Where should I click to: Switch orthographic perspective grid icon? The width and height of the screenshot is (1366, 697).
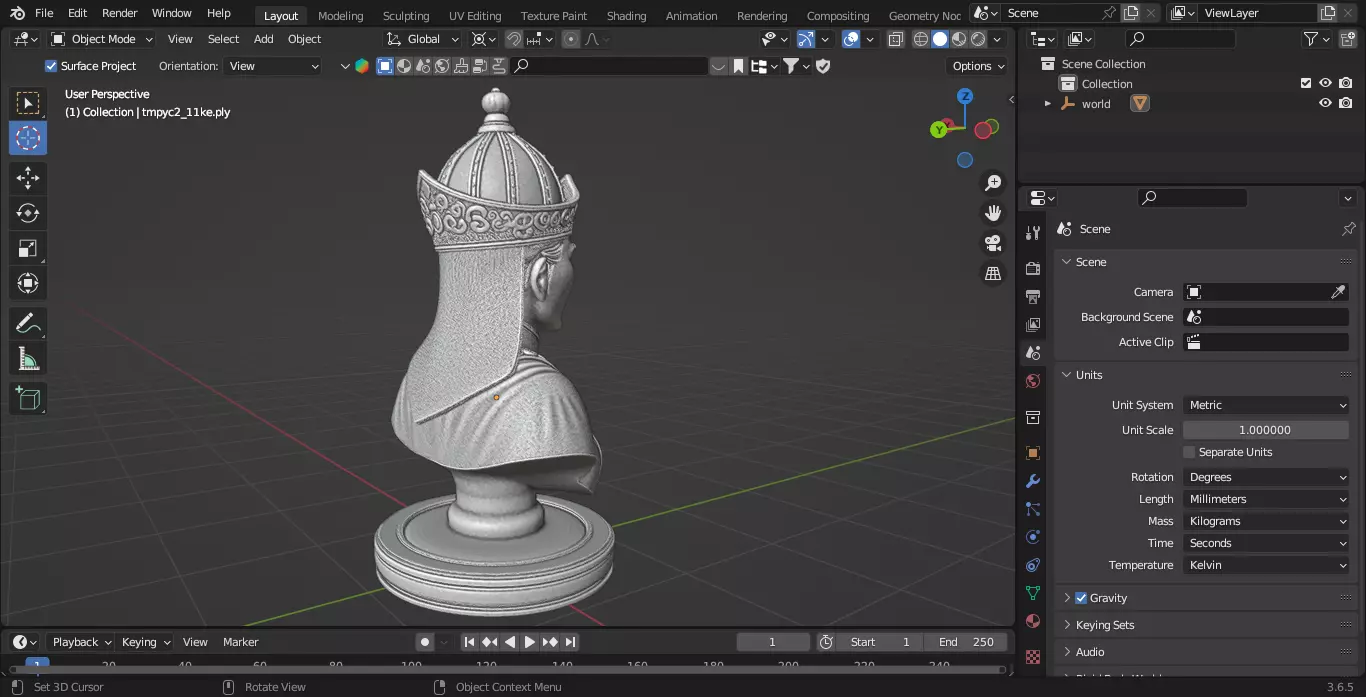point(993,273)
